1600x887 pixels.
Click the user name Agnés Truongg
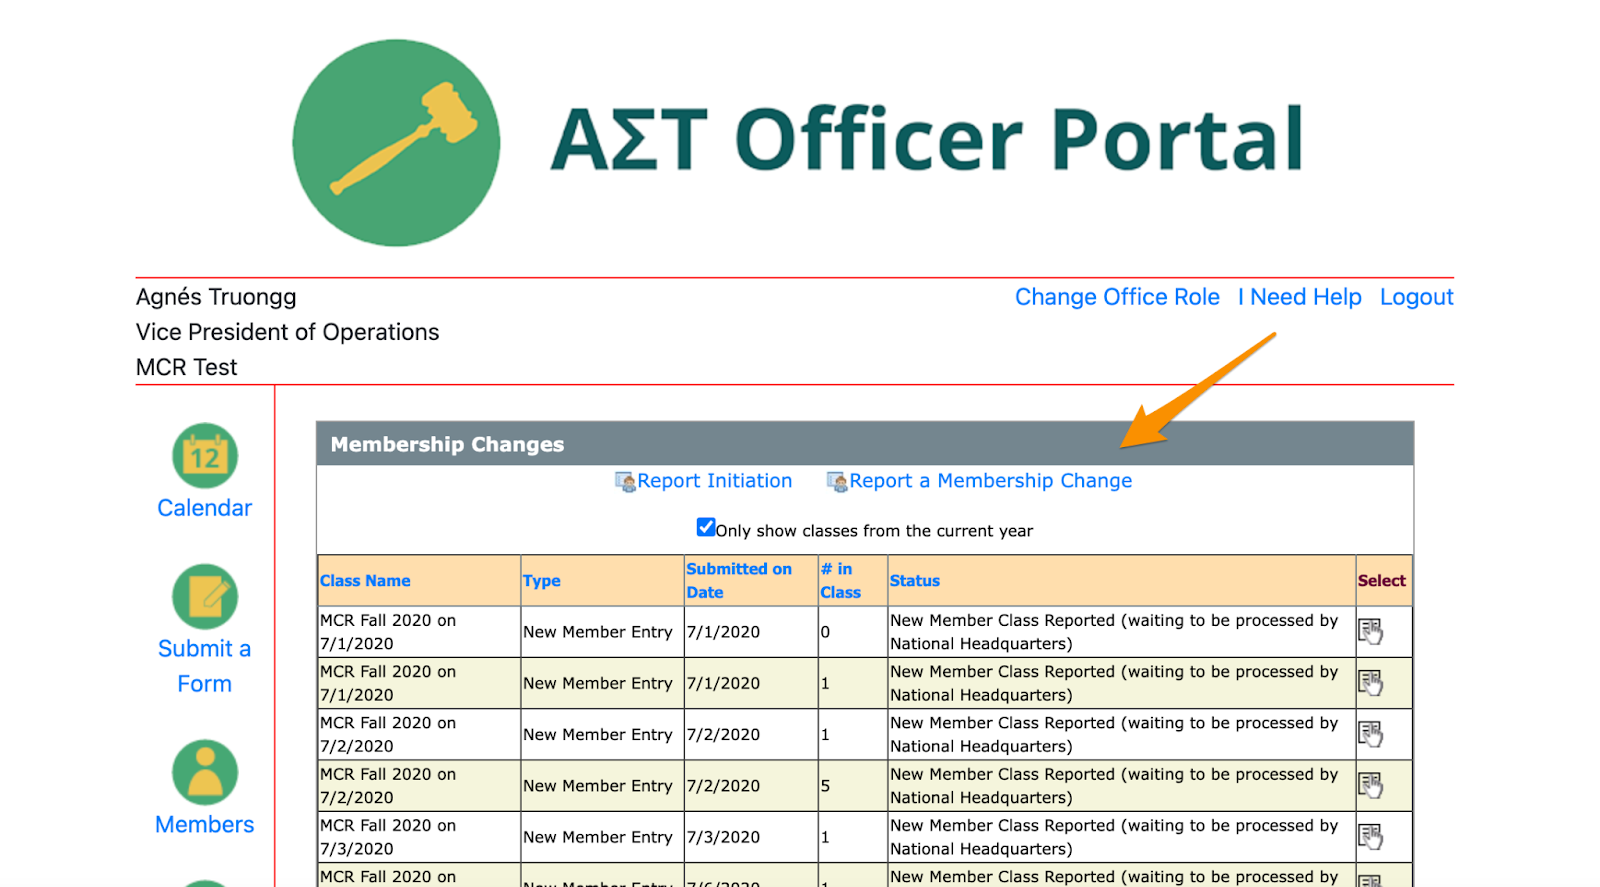click(216, 297)
